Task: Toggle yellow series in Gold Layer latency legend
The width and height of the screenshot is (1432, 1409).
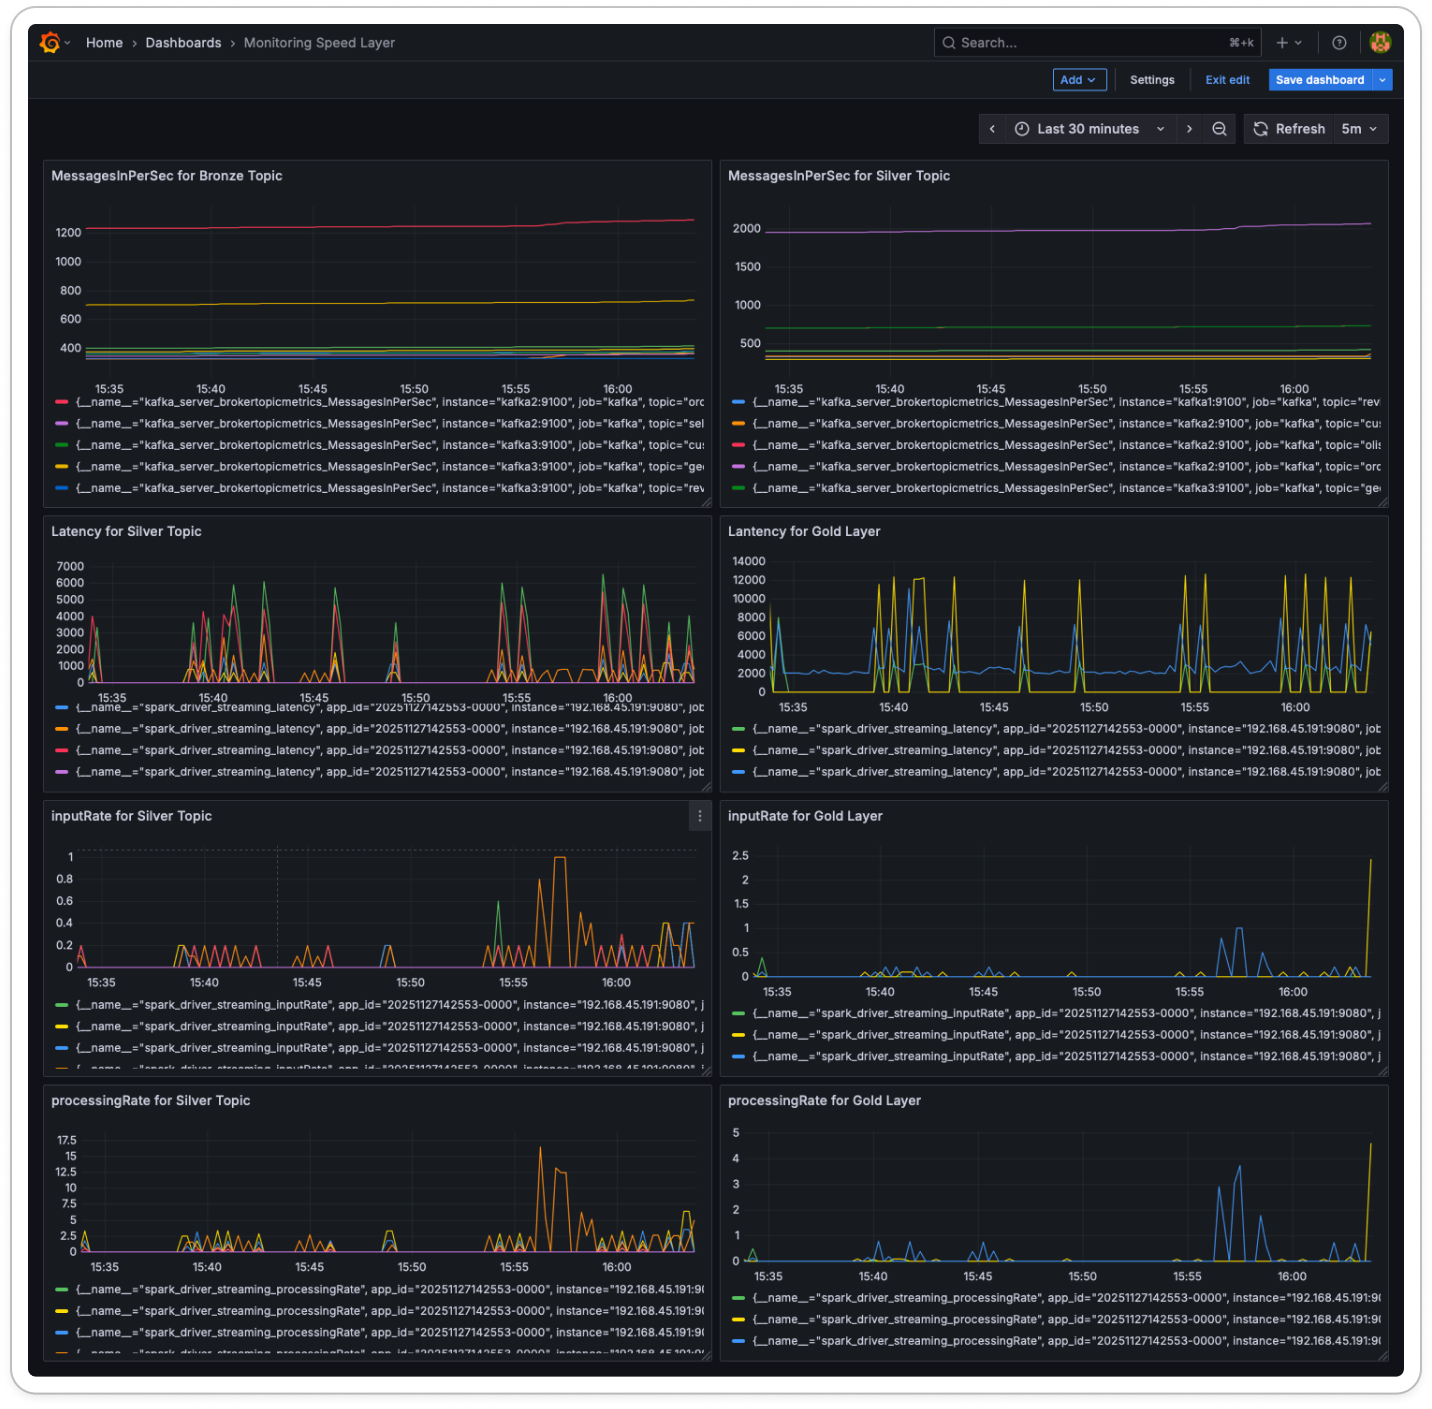Action: pos(739,750)
